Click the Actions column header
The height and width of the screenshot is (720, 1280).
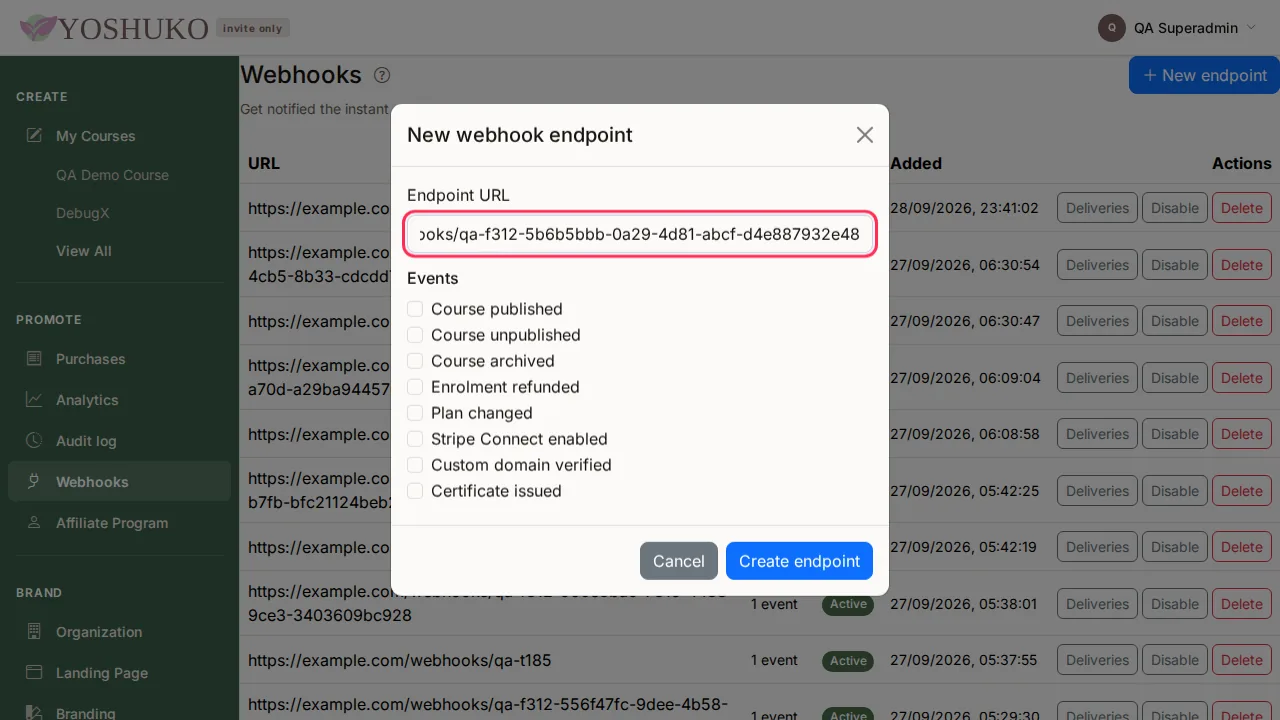coord(1242,163)
